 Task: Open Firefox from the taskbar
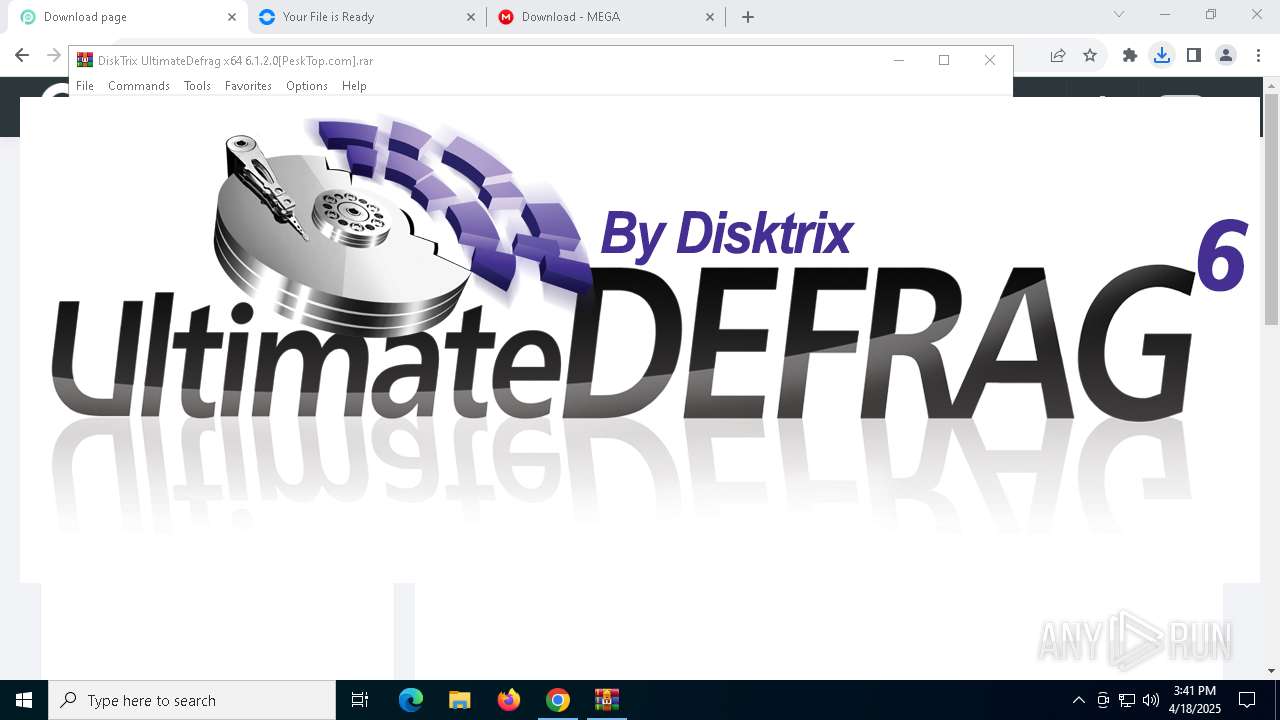click(509, 700)
